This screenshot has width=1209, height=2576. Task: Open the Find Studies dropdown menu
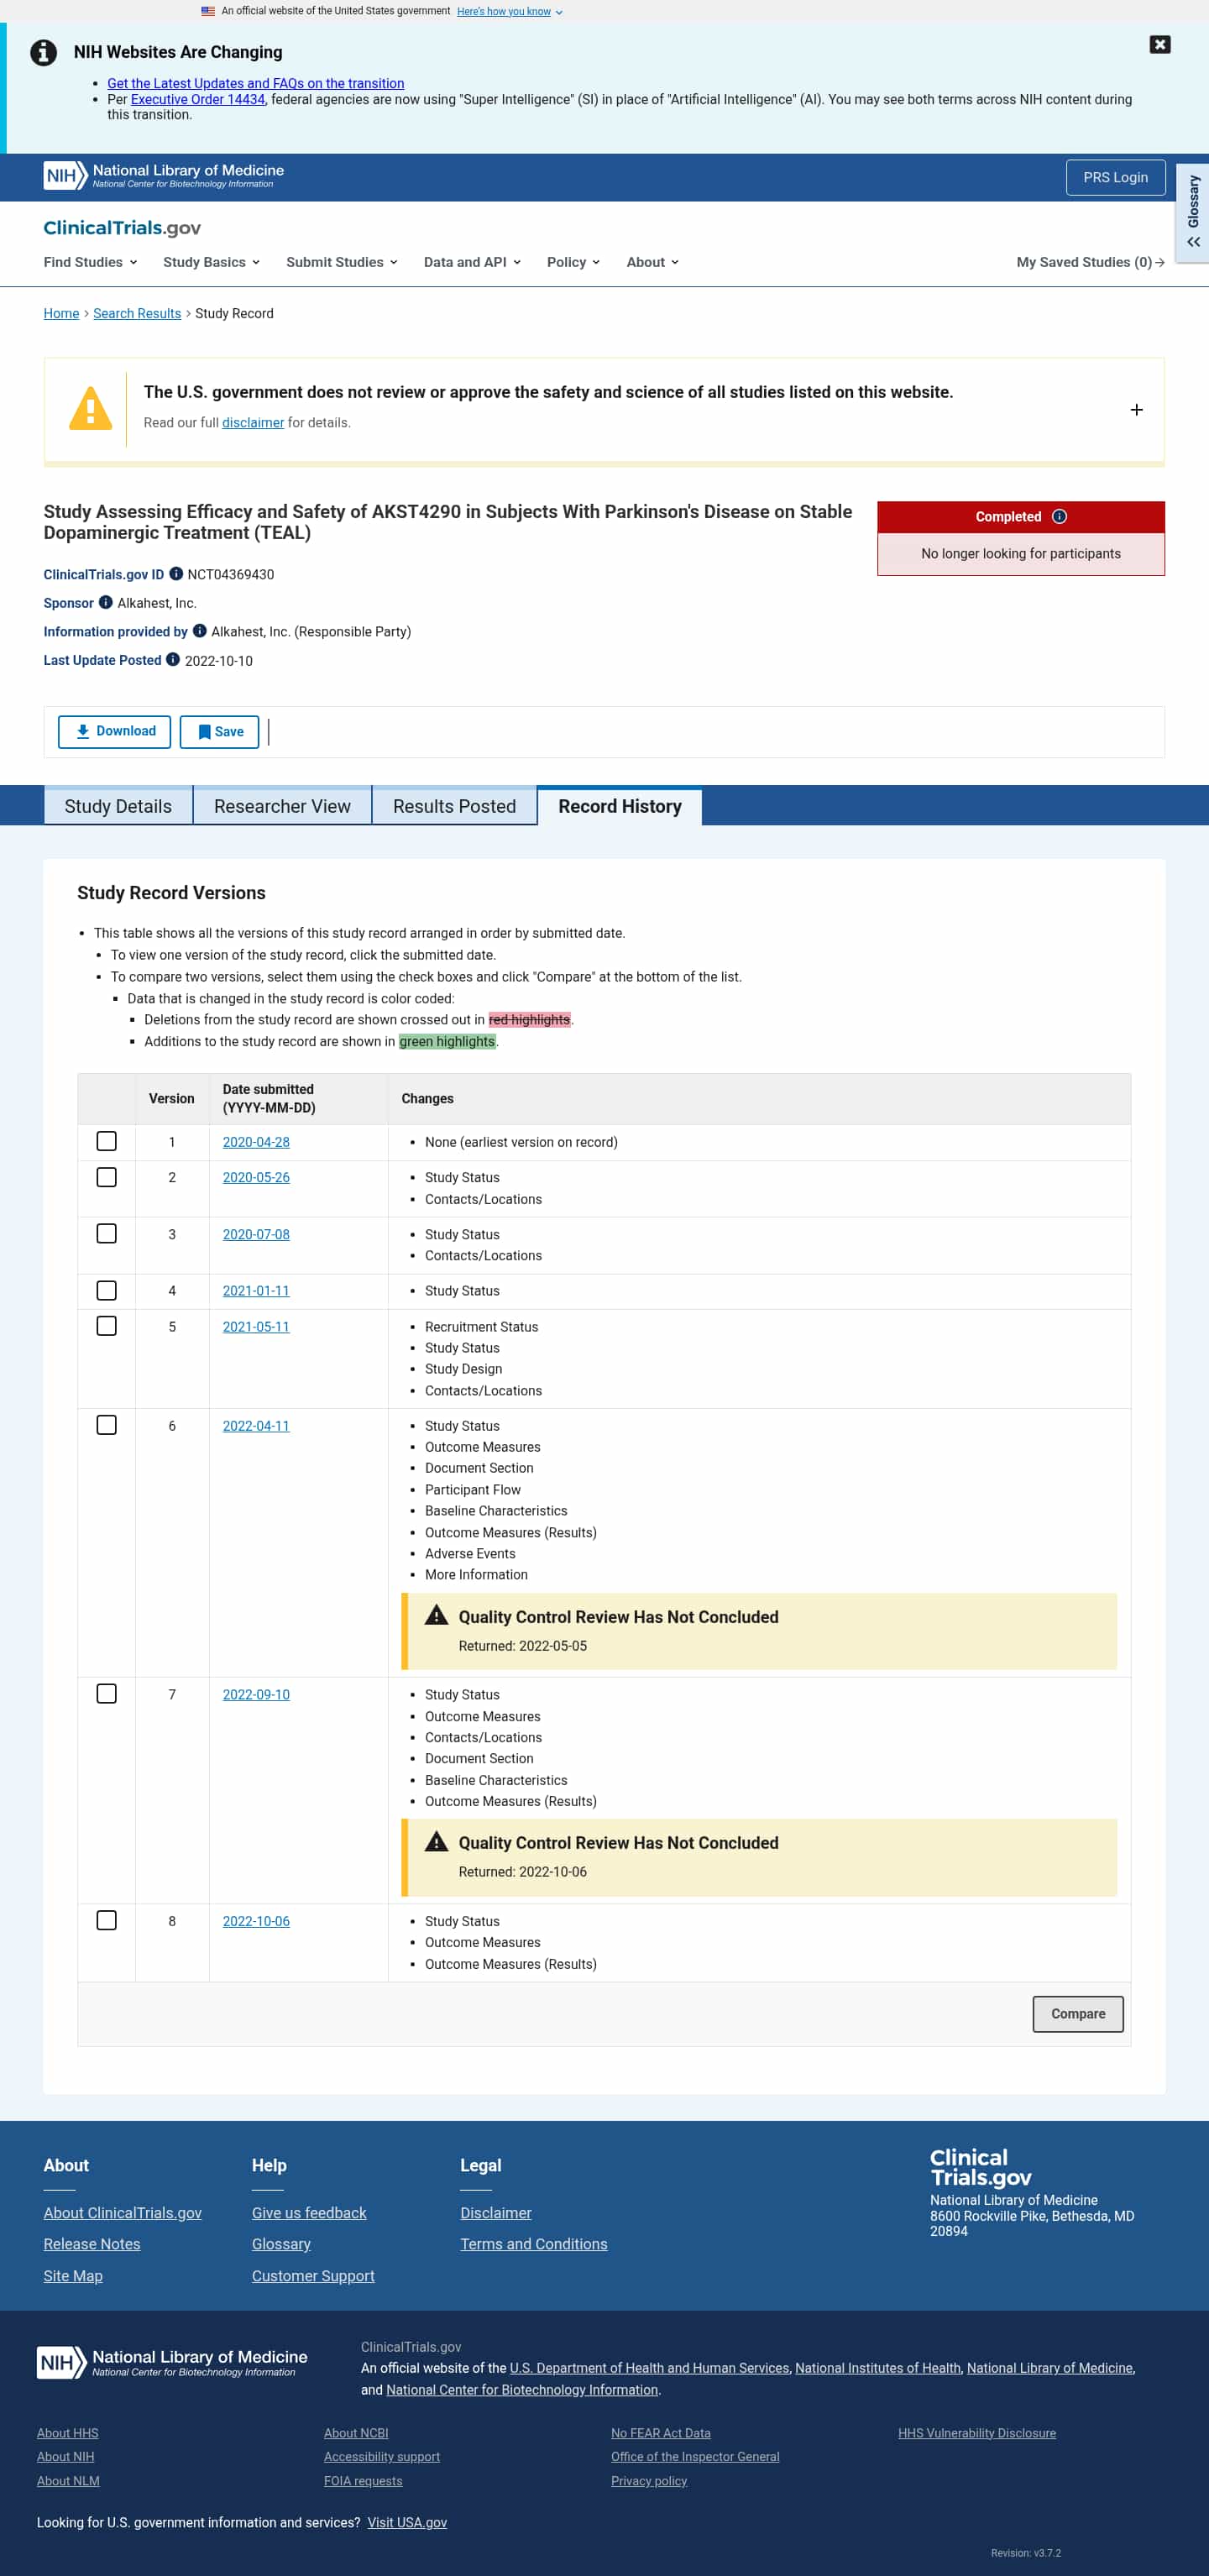click(90, 262)
